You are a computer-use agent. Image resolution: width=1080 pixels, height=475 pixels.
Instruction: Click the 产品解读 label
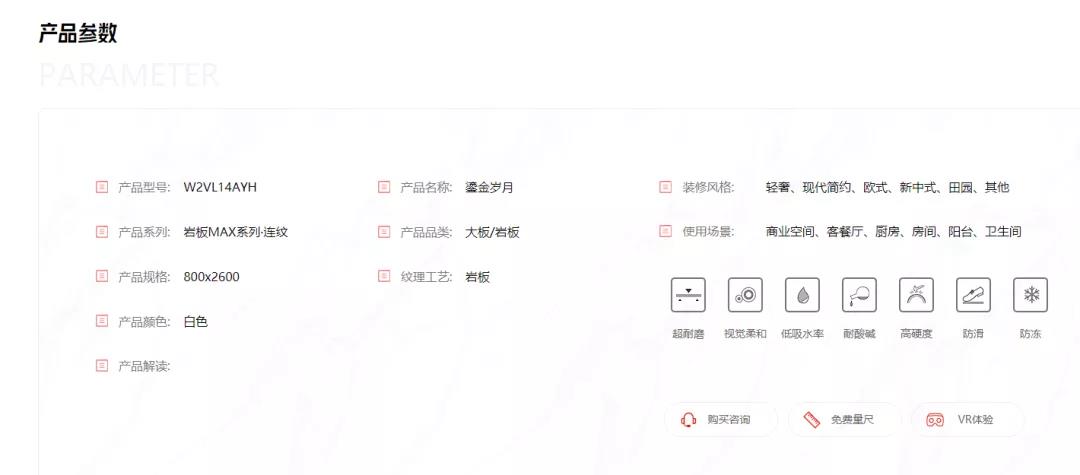click(144, 366)
